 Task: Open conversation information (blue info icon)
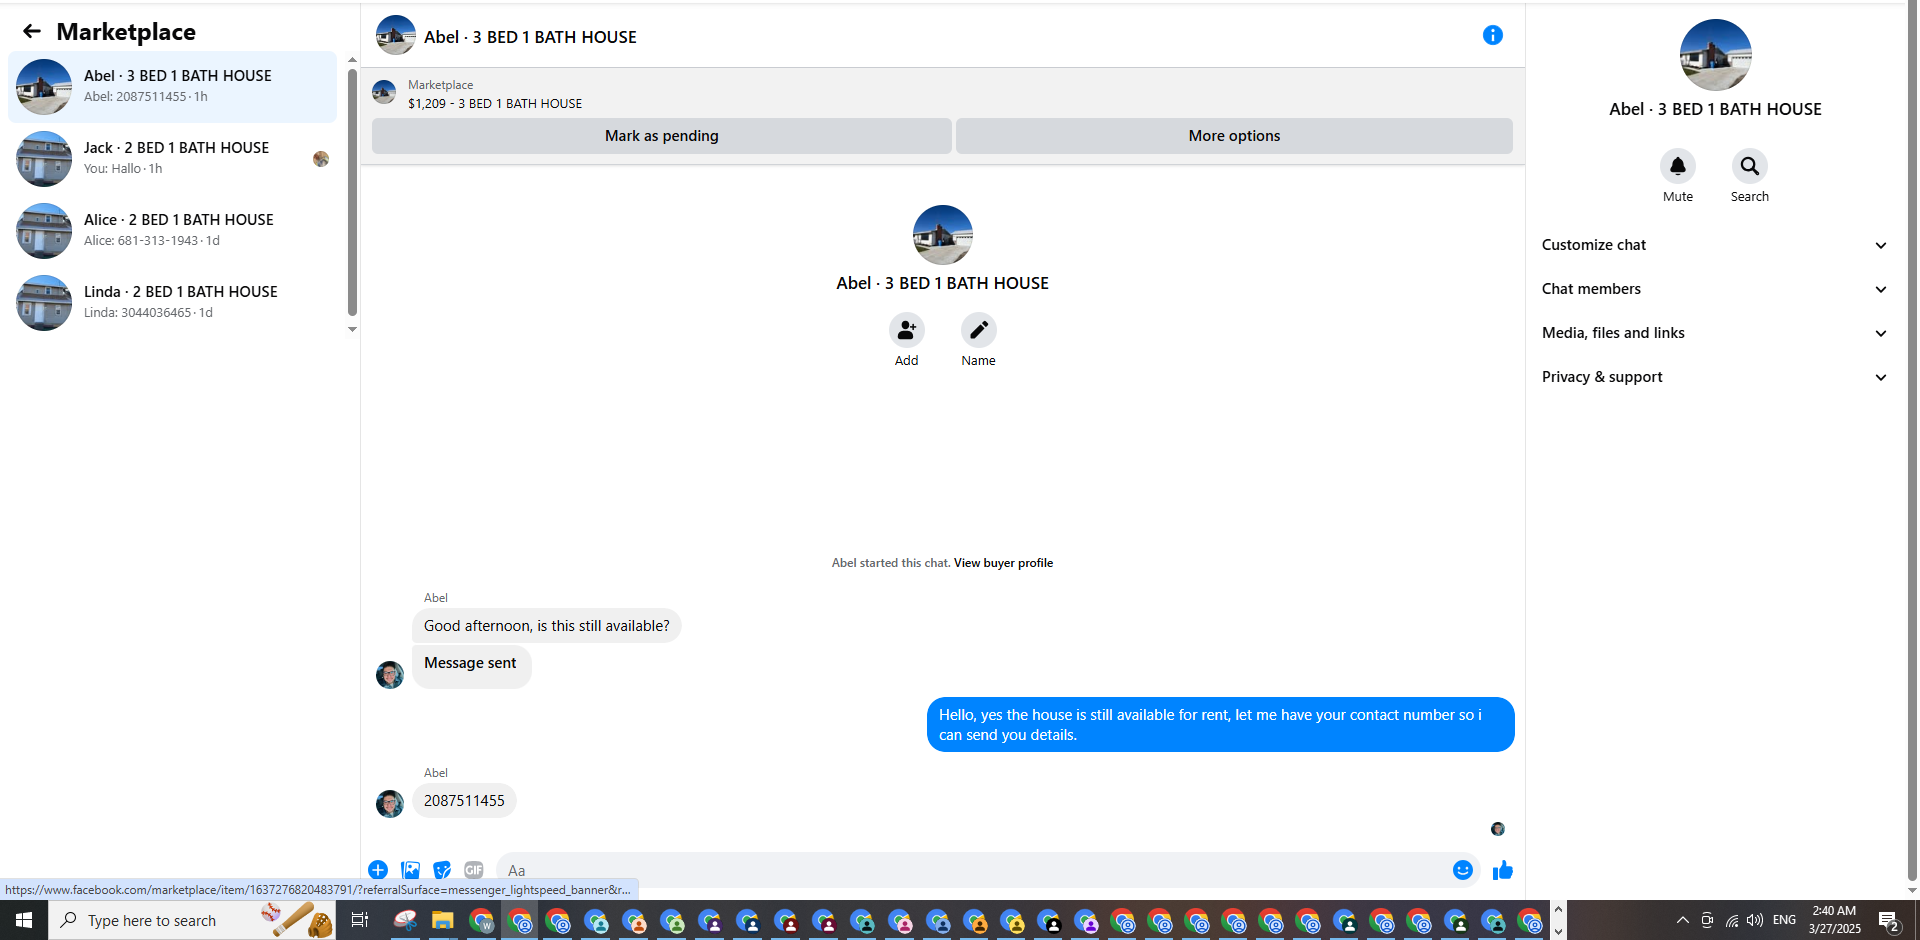[1493, 35]
